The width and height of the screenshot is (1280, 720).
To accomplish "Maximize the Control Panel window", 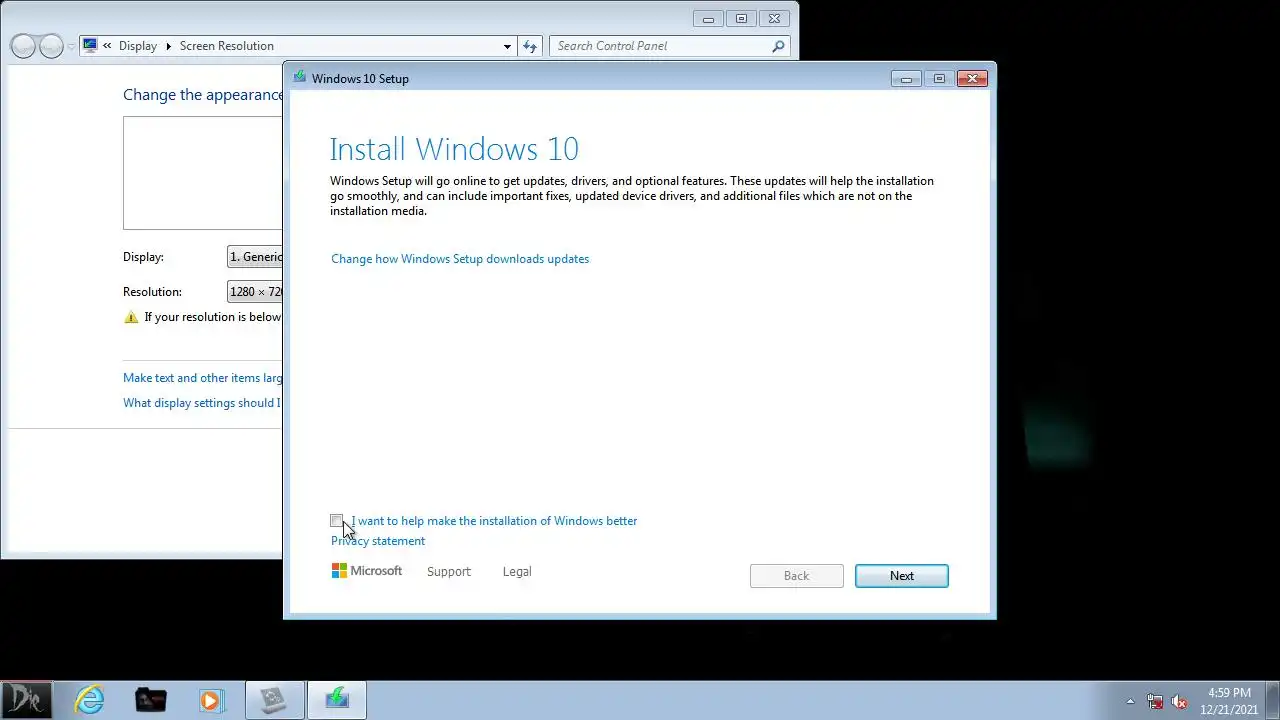I will (x=741, y=18).
